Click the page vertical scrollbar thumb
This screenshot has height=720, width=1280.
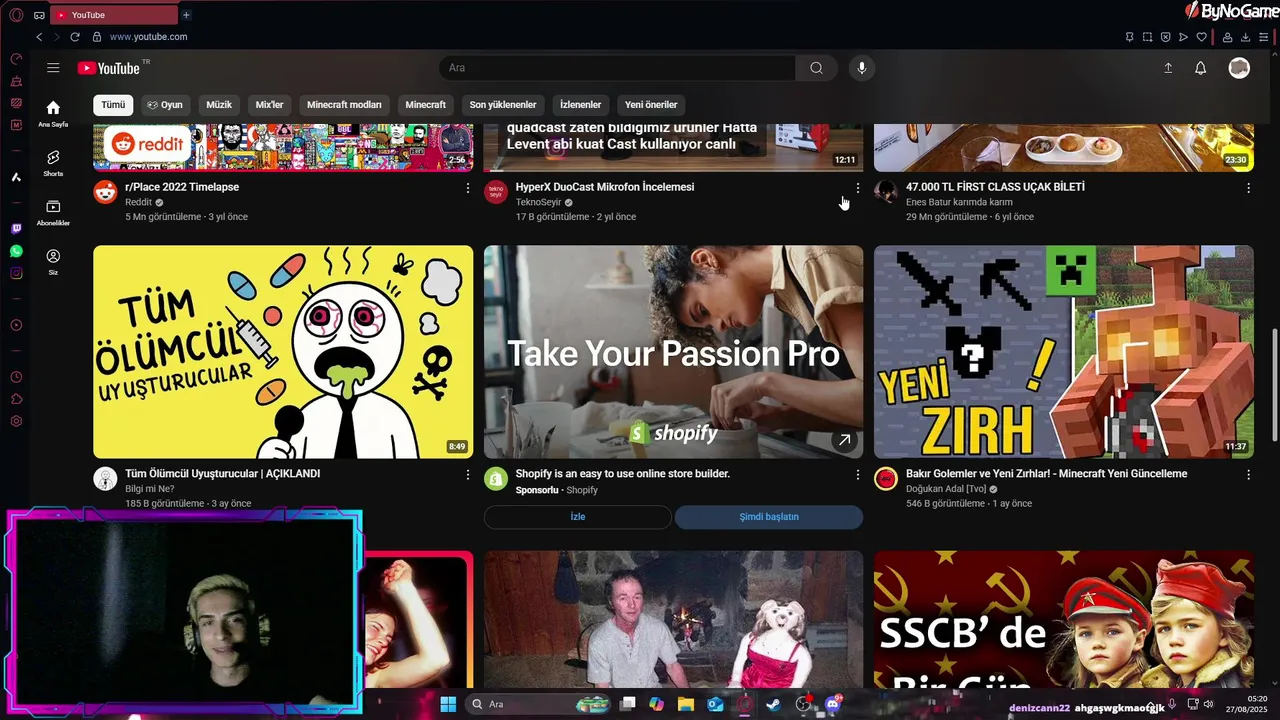1274,383
